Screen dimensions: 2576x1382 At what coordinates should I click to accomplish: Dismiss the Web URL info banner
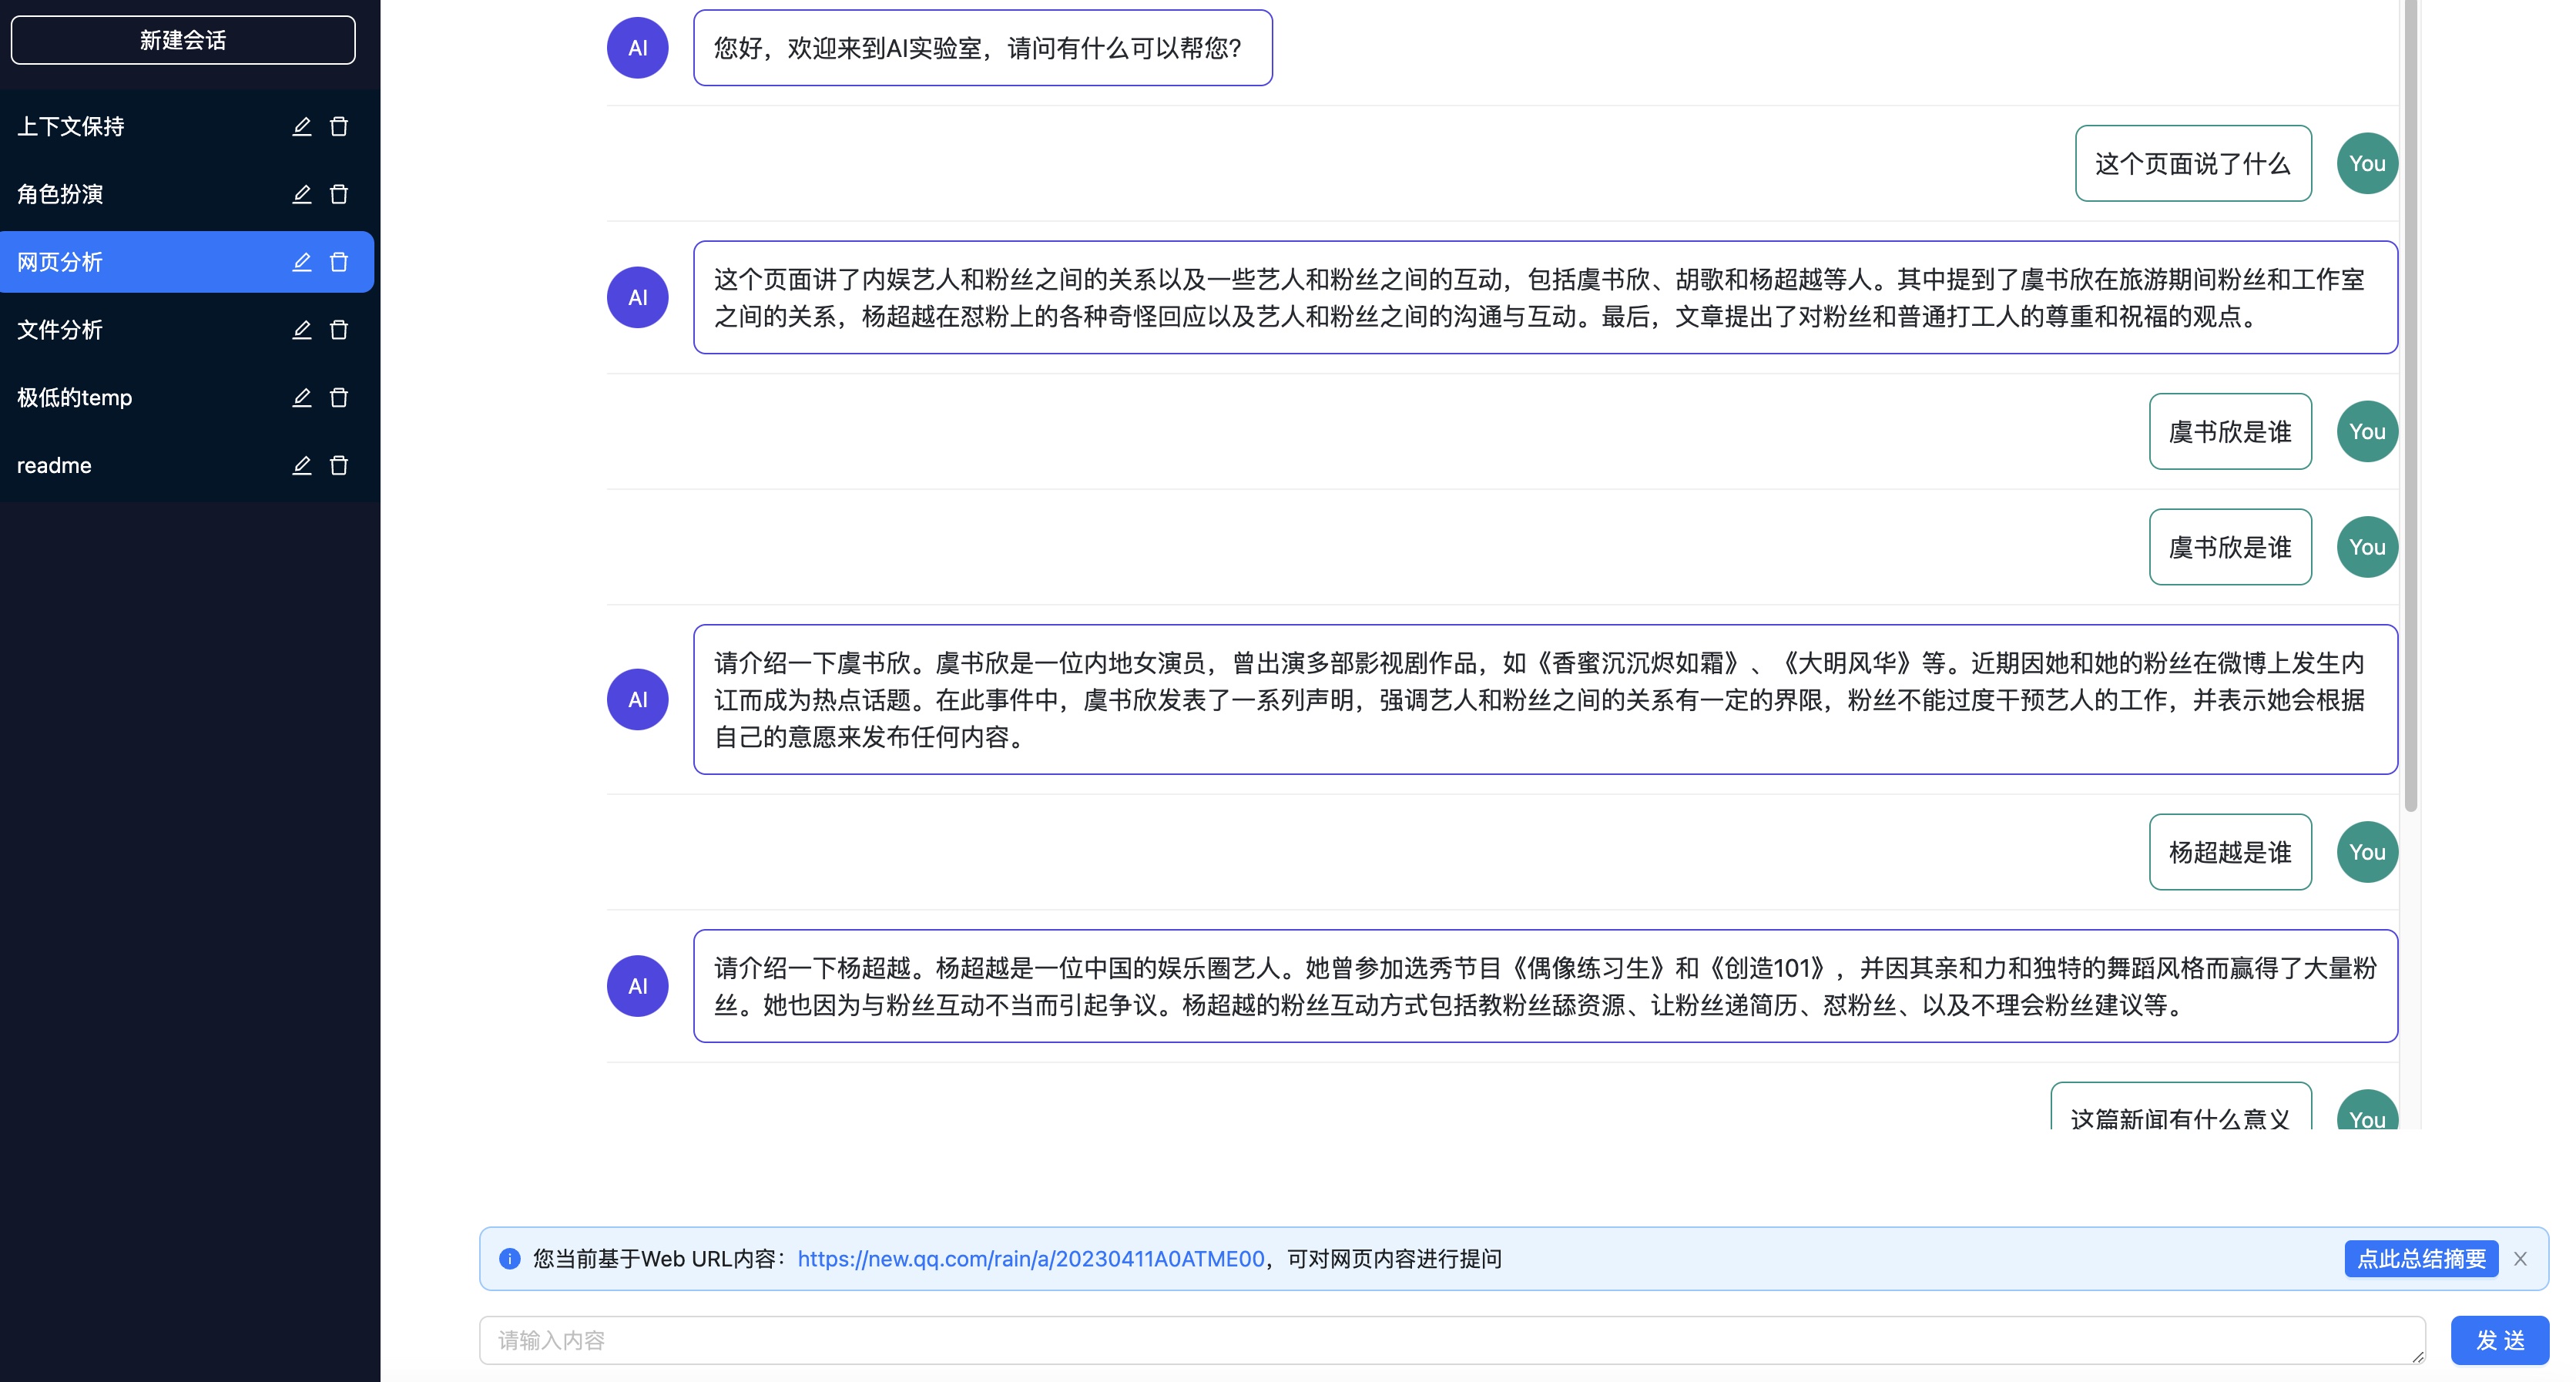pos(2520,1259)
